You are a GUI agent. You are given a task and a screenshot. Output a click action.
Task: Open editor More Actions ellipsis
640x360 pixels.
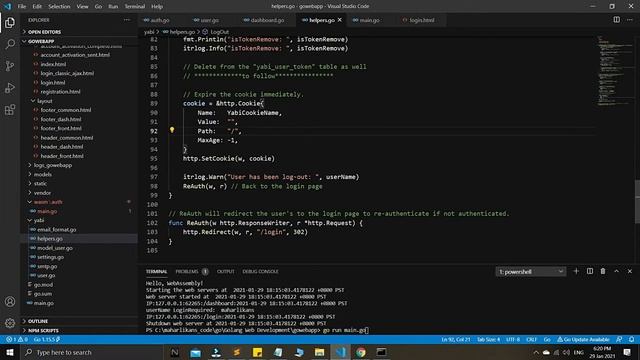[630, 20]
